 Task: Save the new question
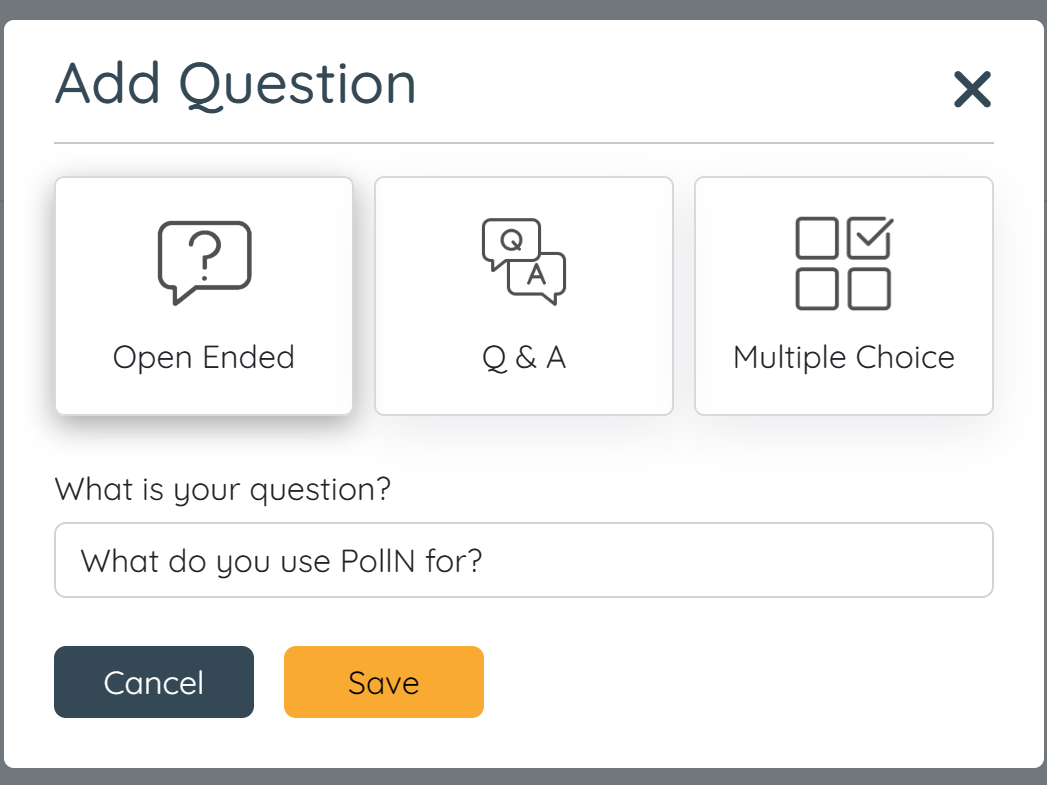[383, 682]
